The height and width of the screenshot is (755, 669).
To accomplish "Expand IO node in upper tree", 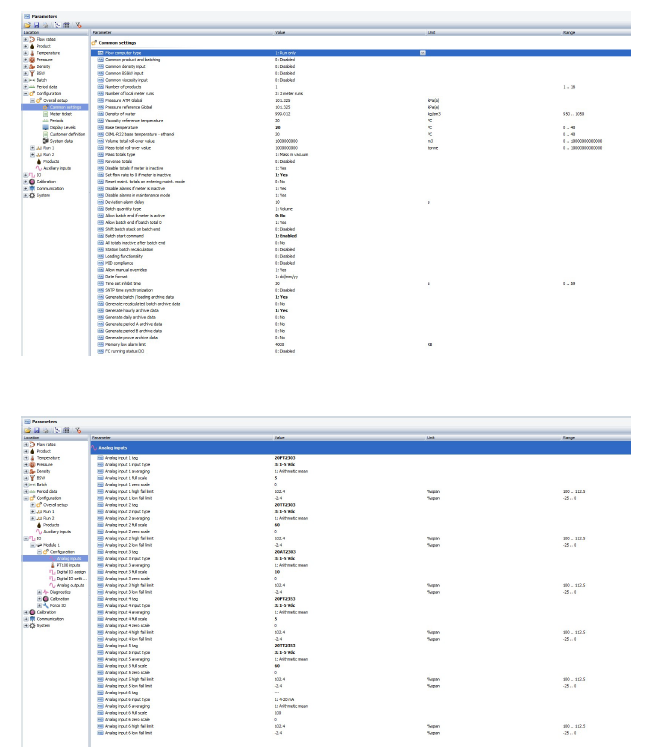I will pos(26,175).
